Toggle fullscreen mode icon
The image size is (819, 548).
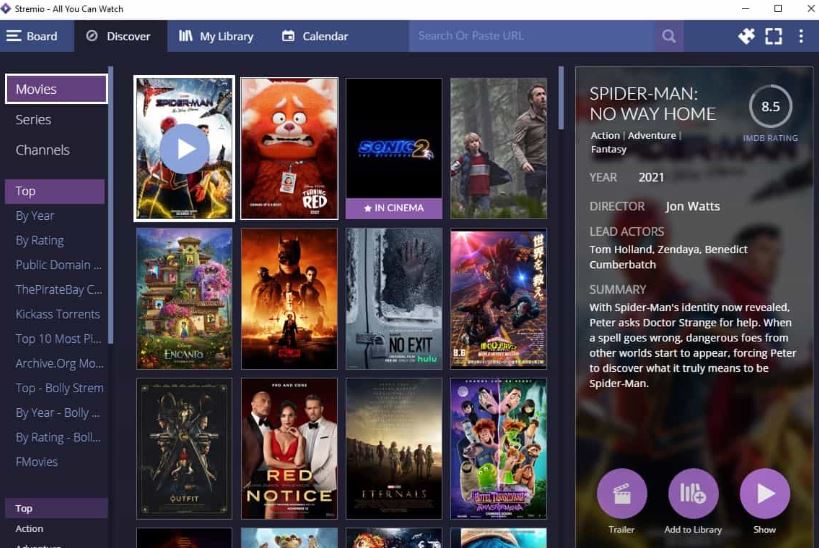(x=774, y=36)
